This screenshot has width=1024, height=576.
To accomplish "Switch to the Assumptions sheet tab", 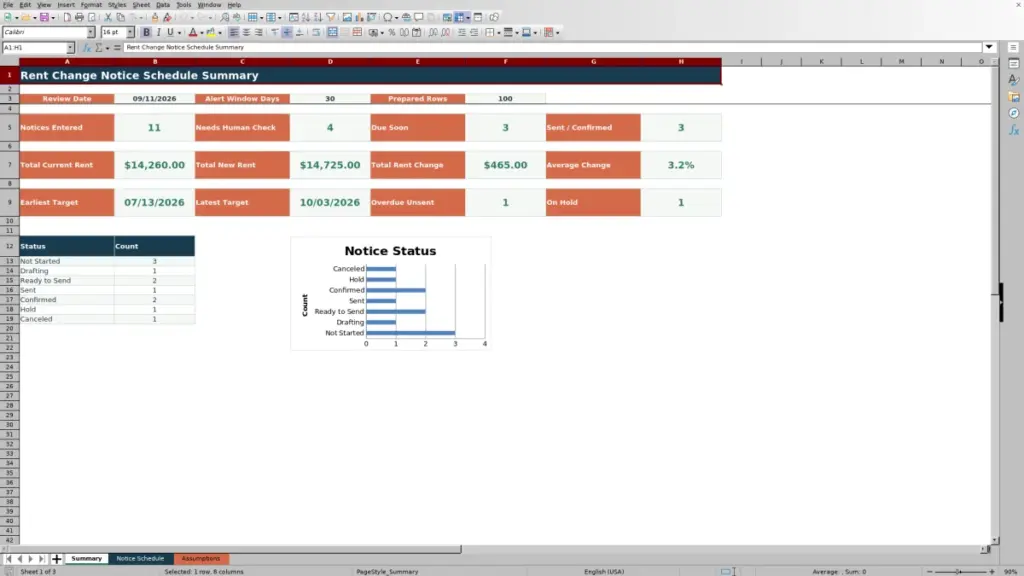I will pyautogui.click(x=201, y=558).
